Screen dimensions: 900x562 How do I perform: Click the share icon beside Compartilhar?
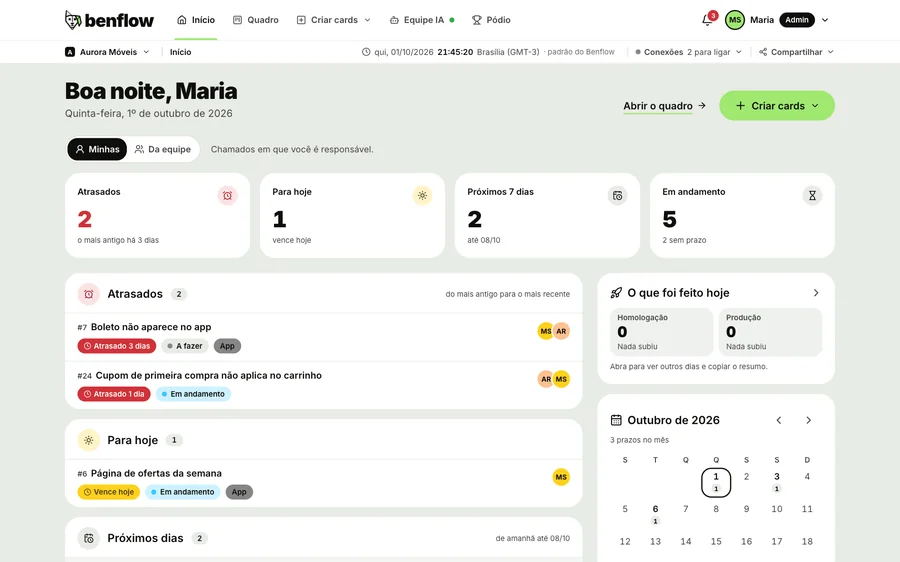tap(763, 52)
